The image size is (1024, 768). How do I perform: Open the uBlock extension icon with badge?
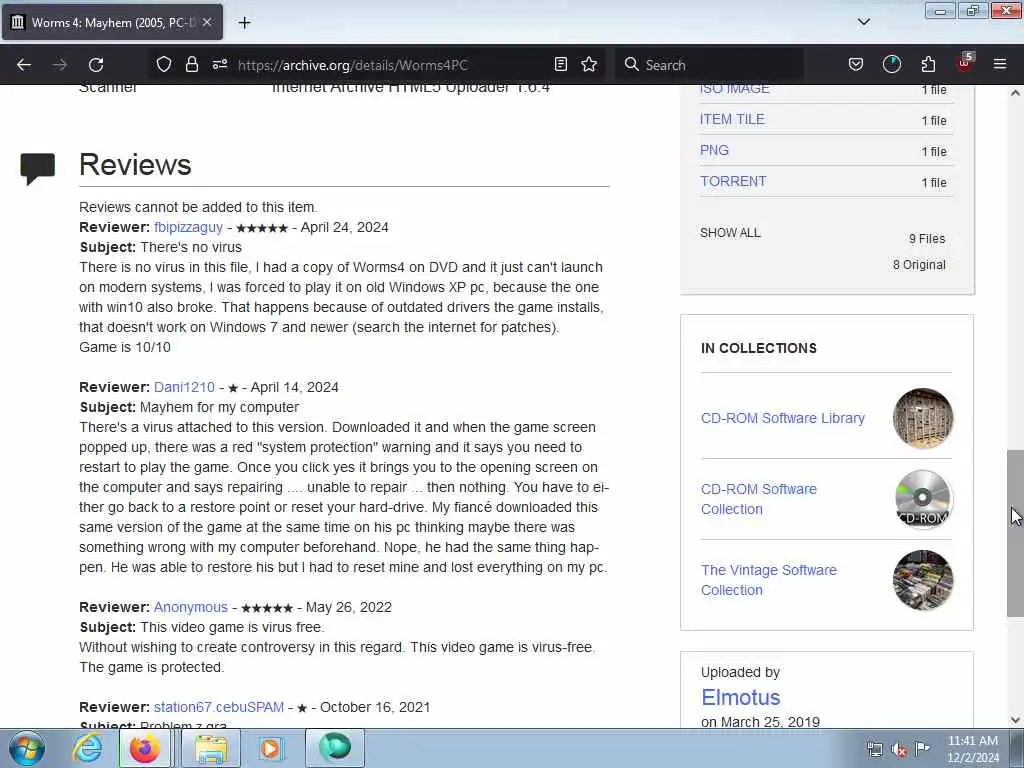[x=965, y=63]
